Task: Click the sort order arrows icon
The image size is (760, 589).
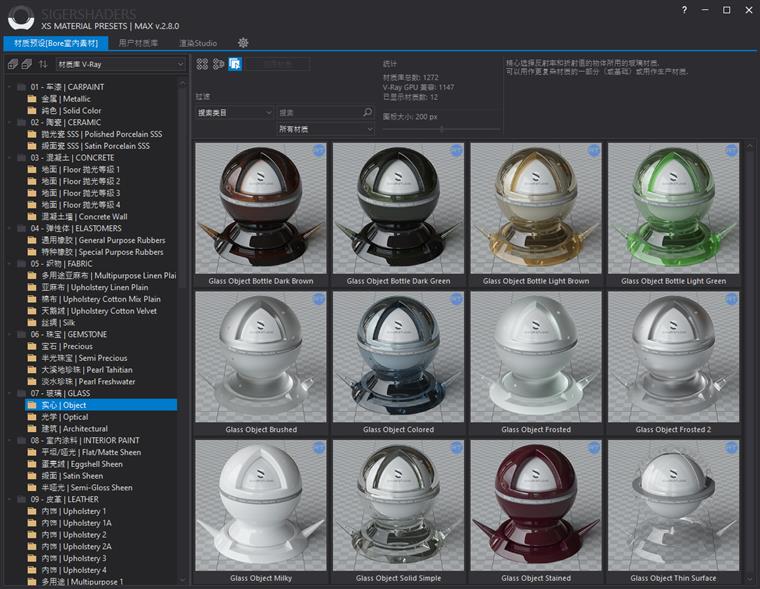Action: tap(43, 64)
